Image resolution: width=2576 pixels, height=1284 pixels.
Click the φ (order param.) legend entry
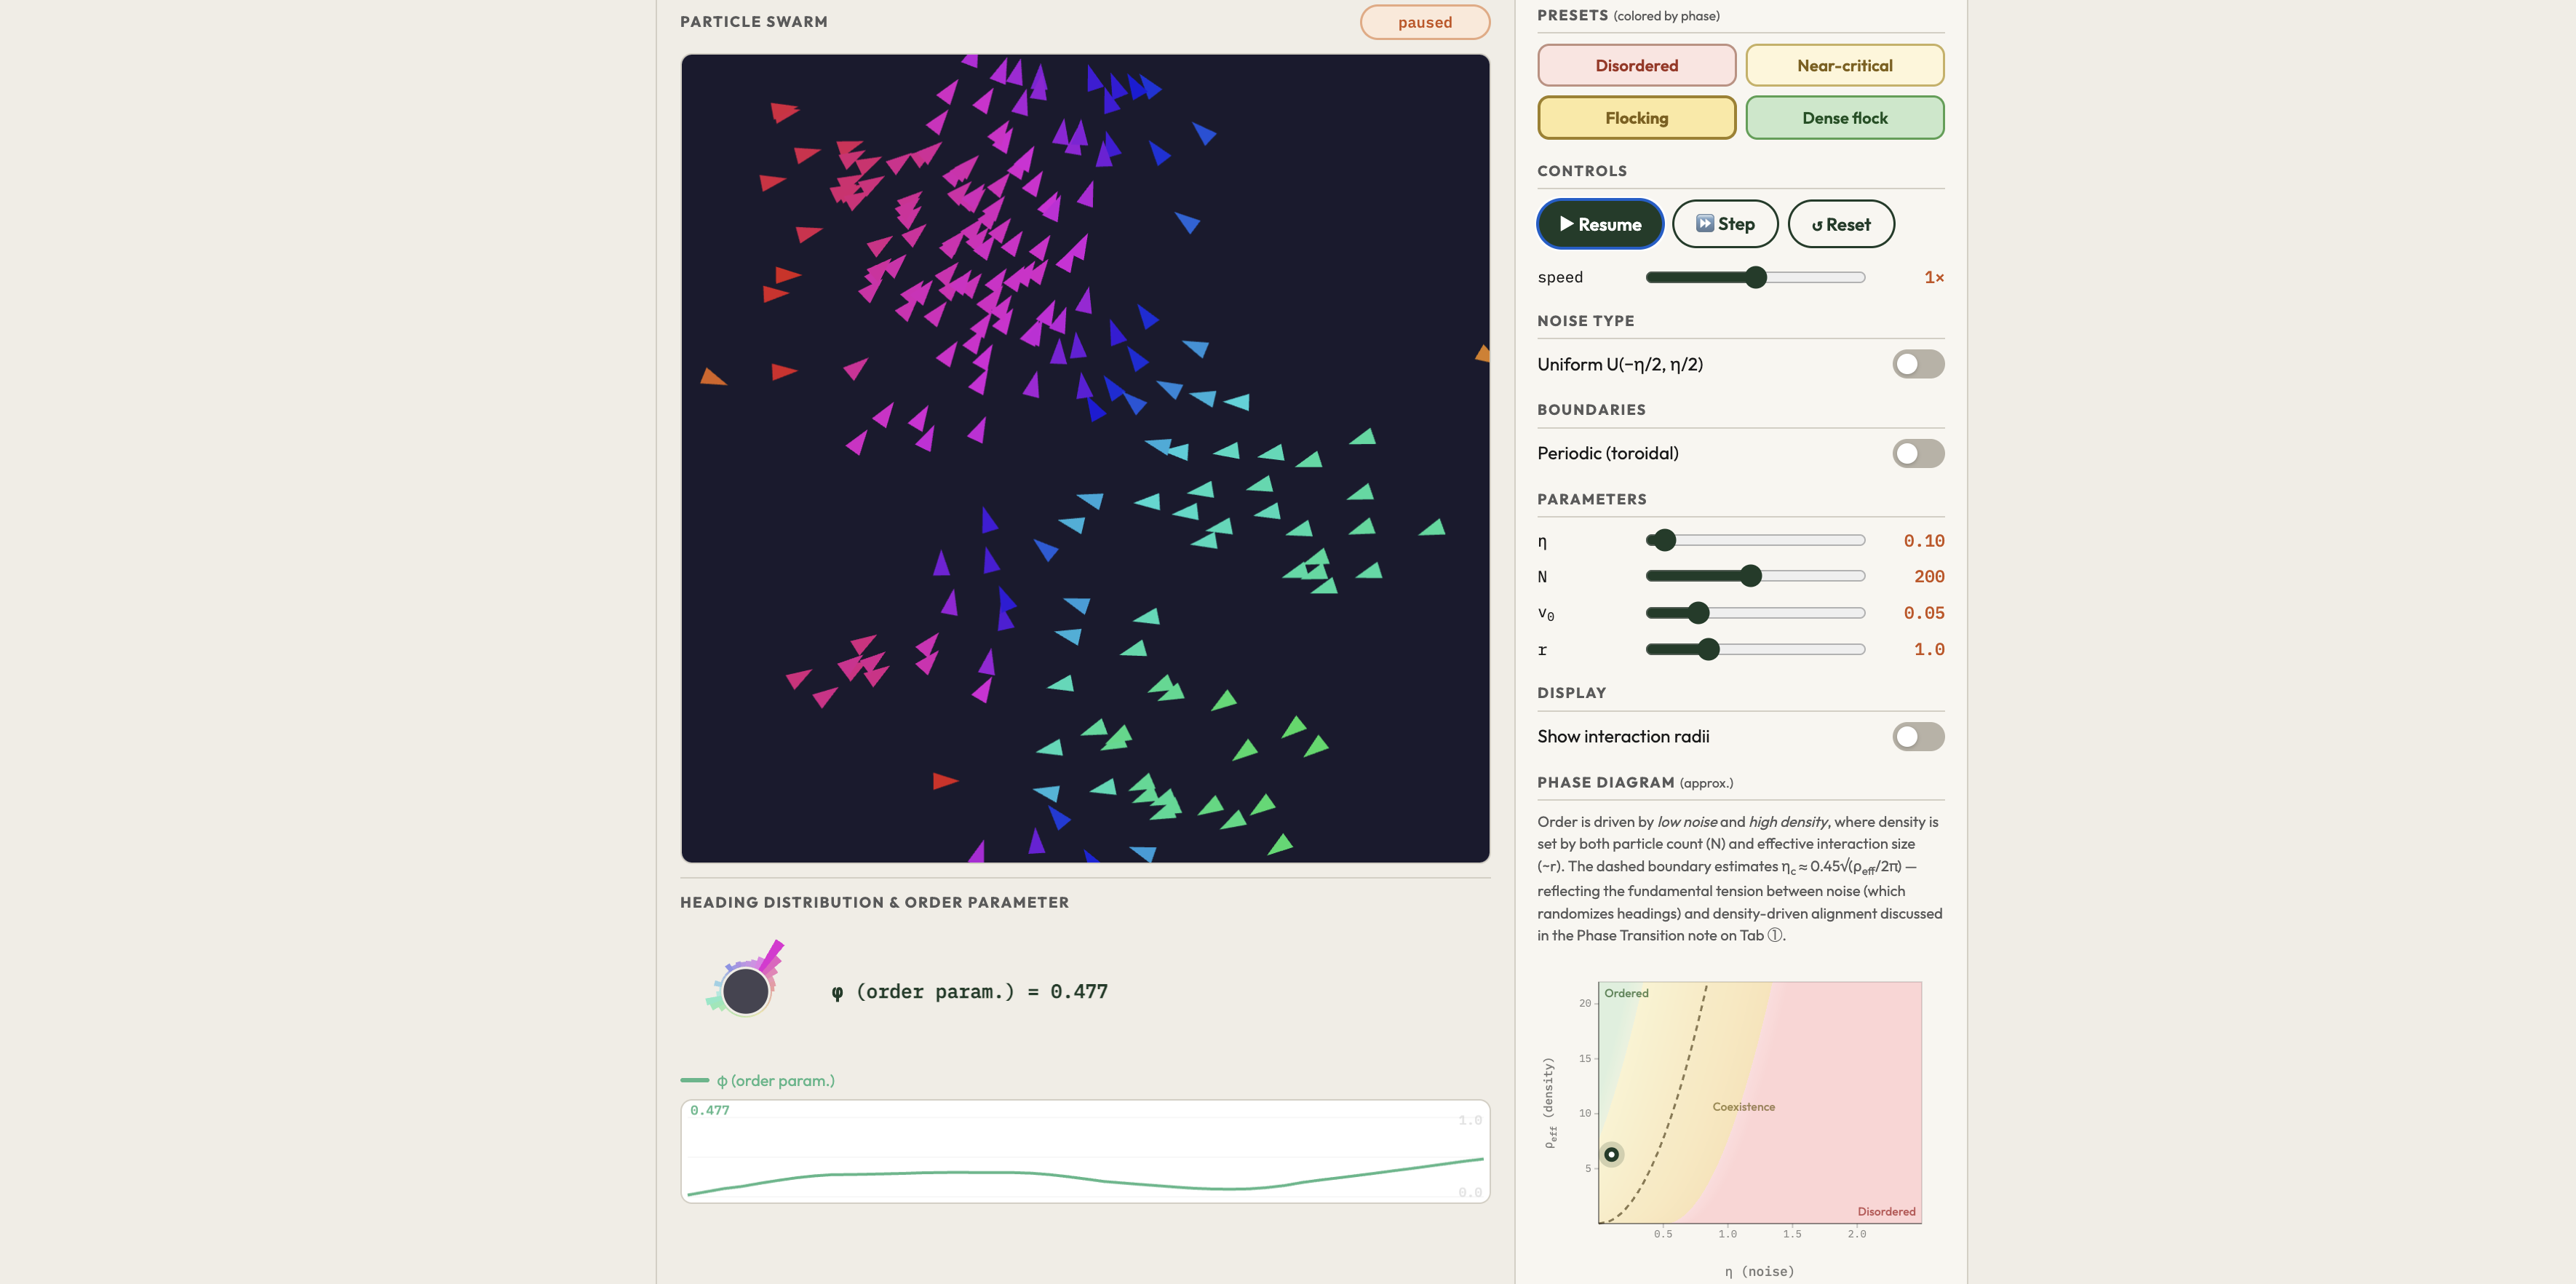[x=757, y=1080]
